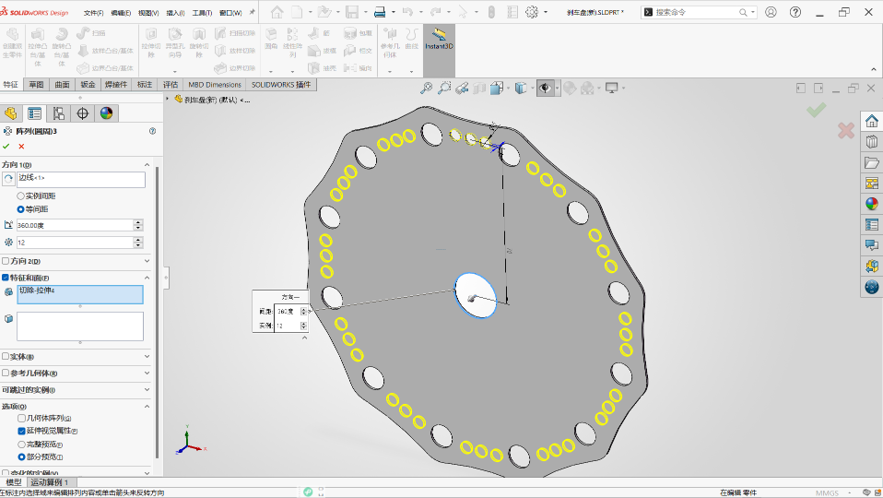Open the ConfigurationManager tab icon
The image size is (883, 498).
(59, 113)
